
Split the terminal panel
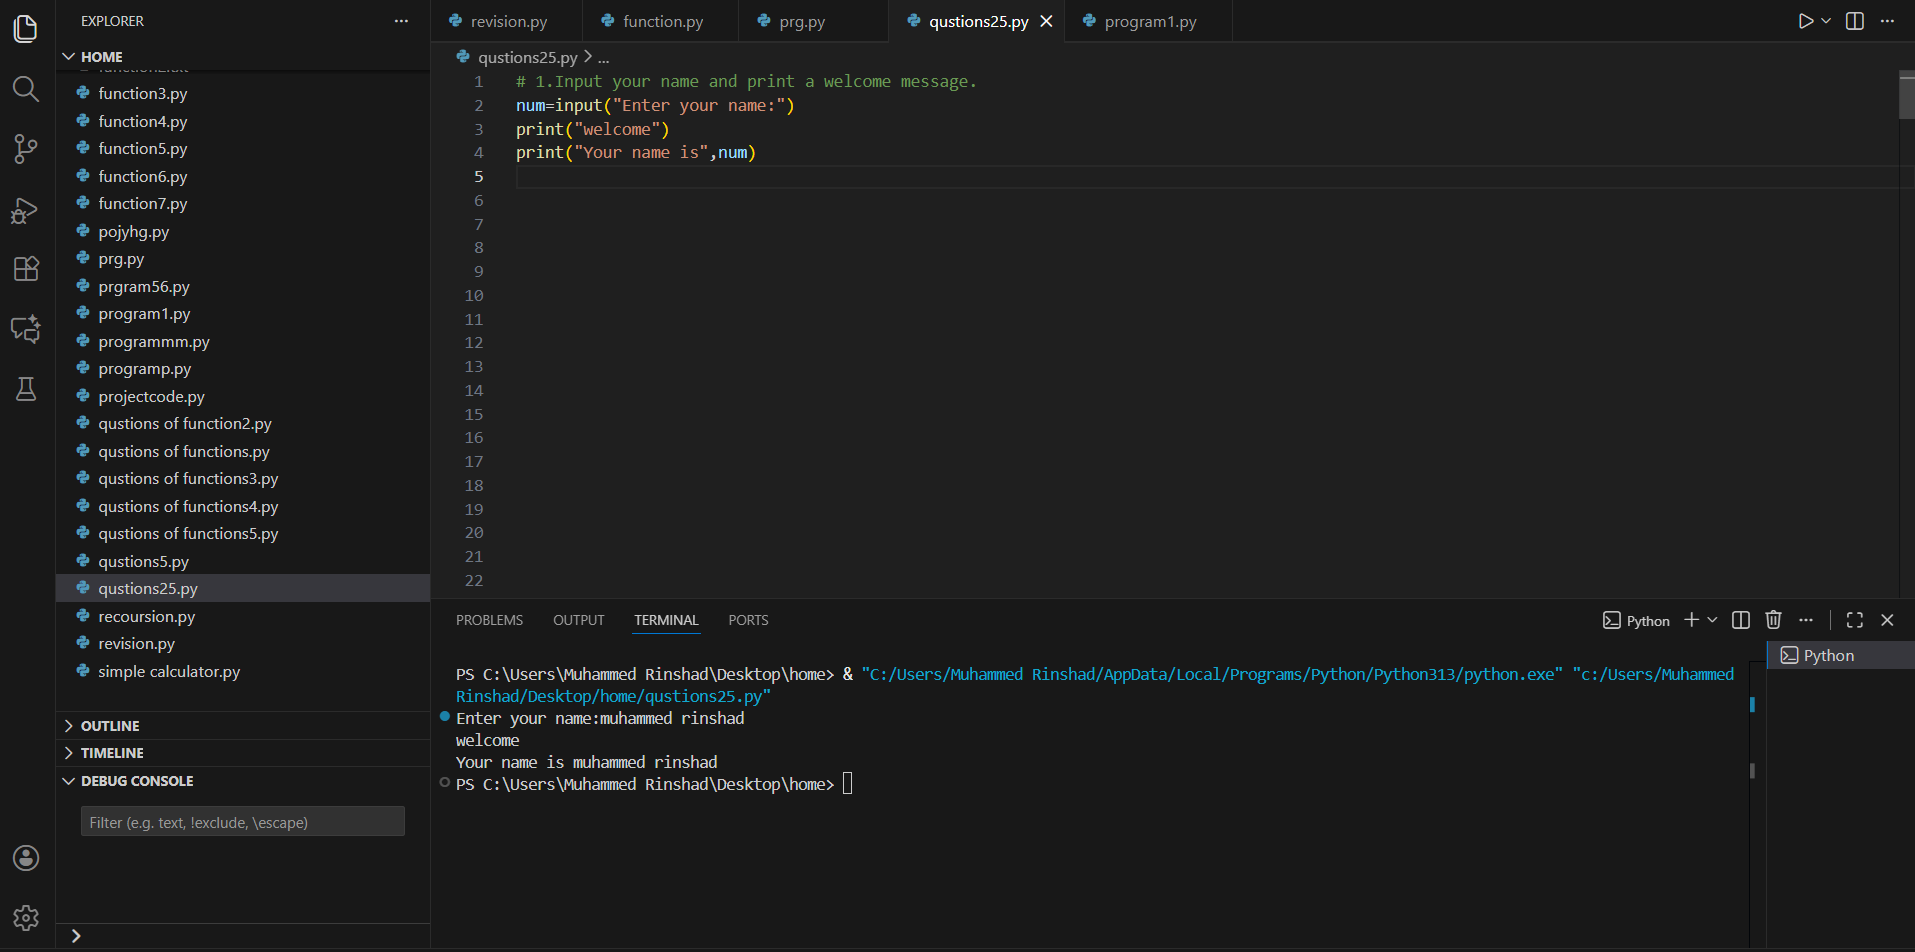pos(1740,619)
